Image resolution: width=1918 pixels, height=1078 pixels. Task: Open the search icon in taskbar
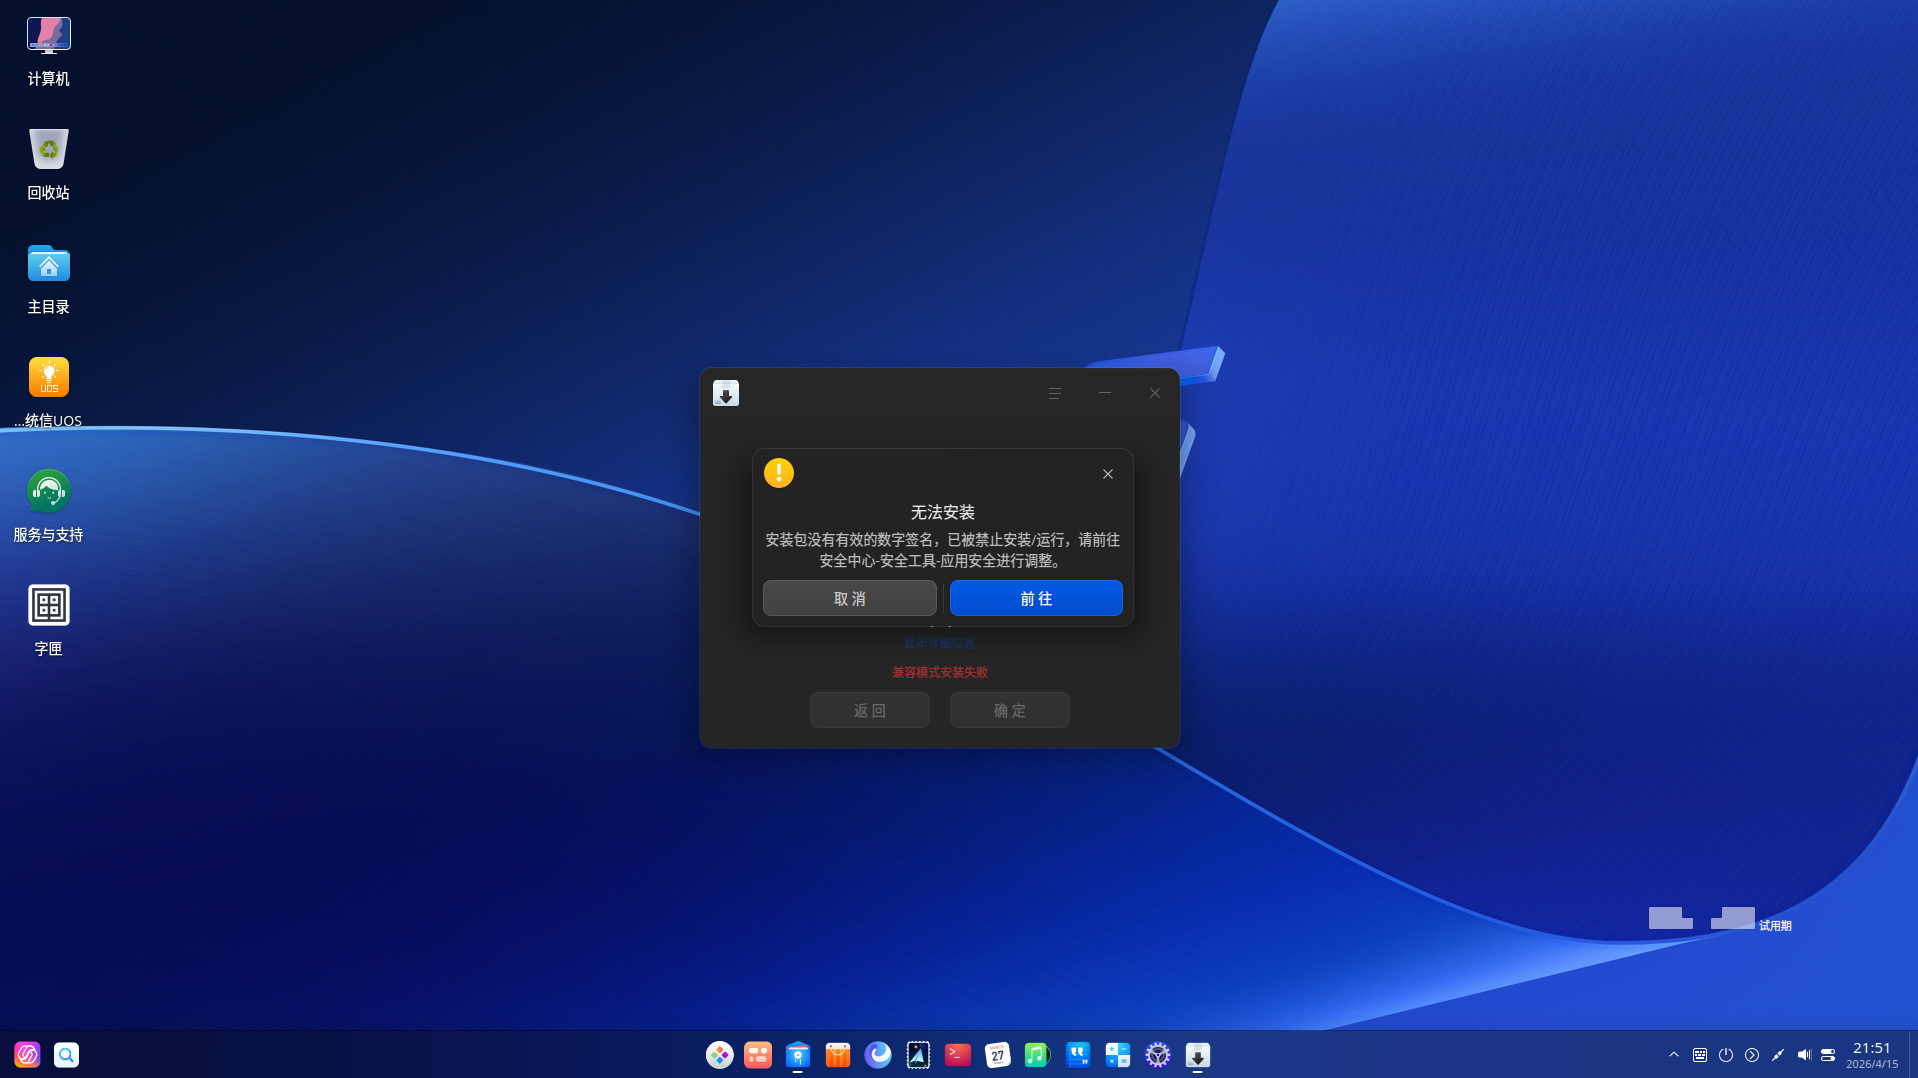point(66,1055)
